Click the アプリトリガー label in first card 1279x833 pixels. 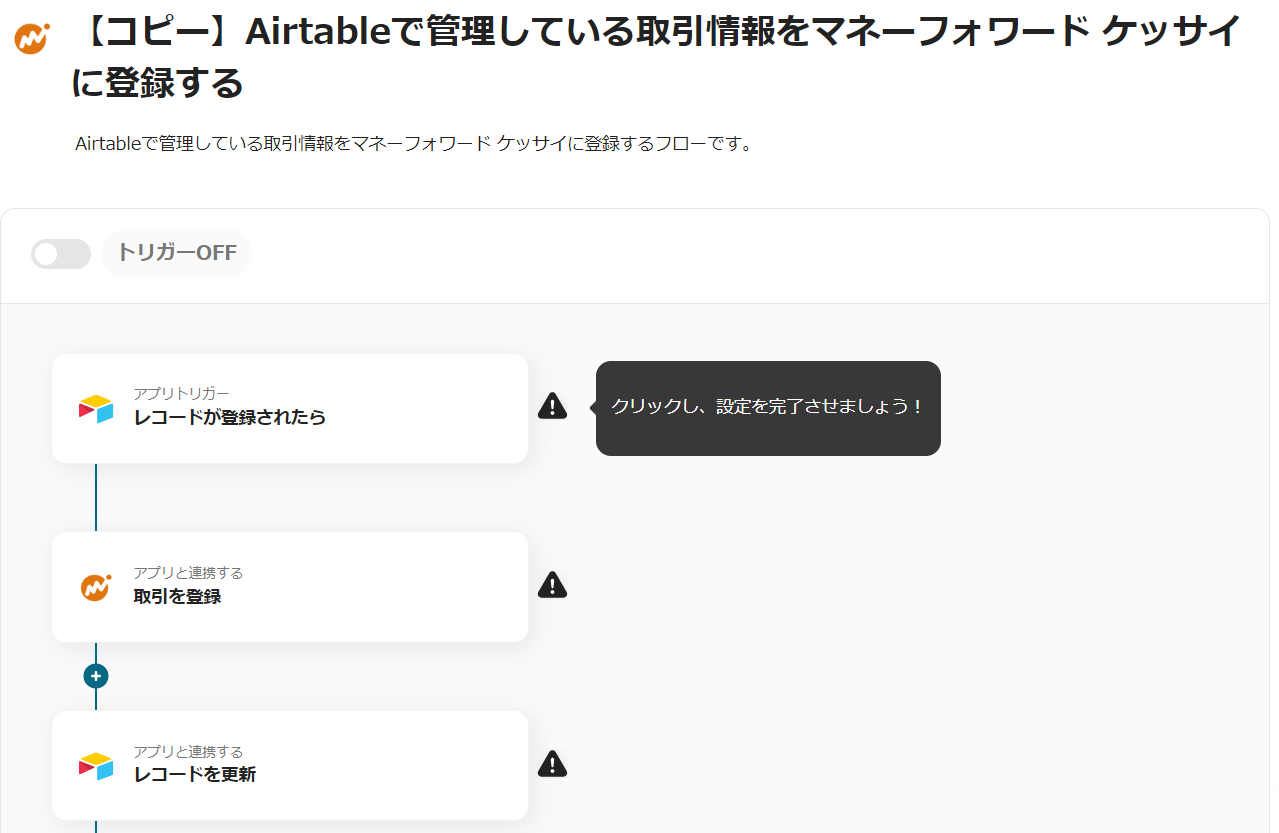pyautogui.click(x=181, y=394)
